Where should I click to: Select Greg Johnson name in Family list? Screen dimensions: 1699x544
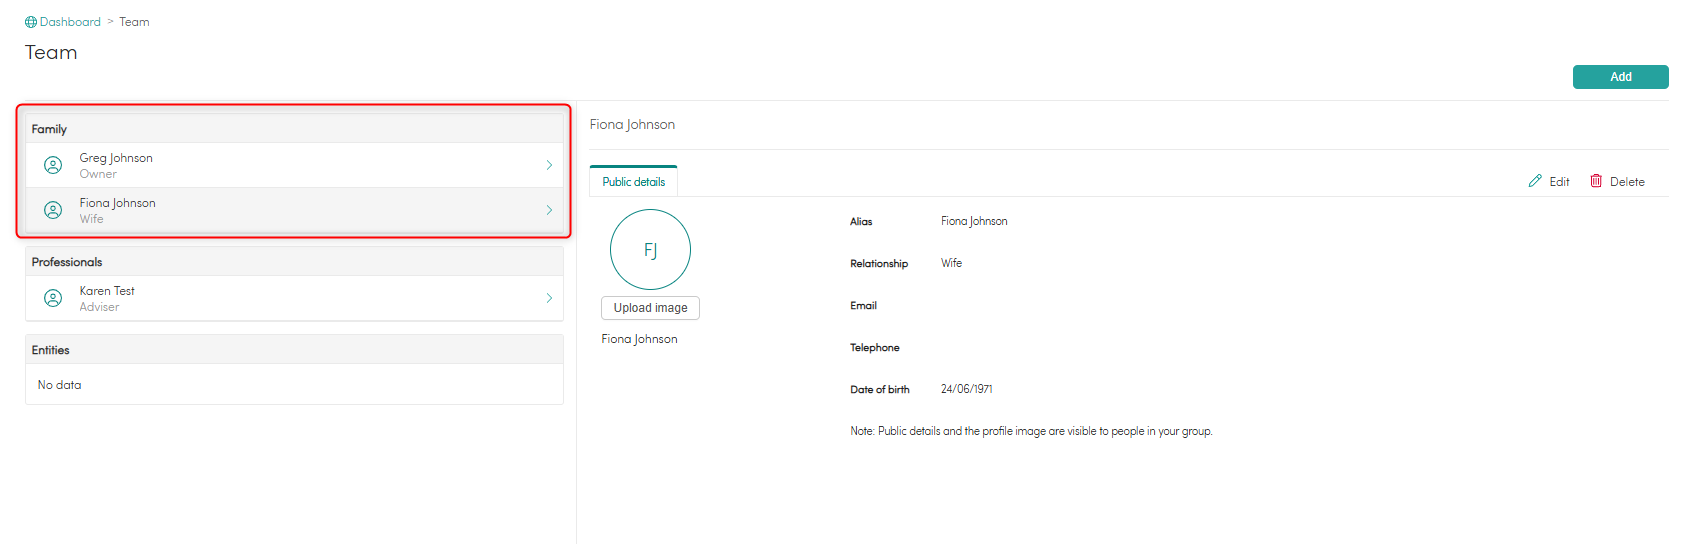pos(116,158)
